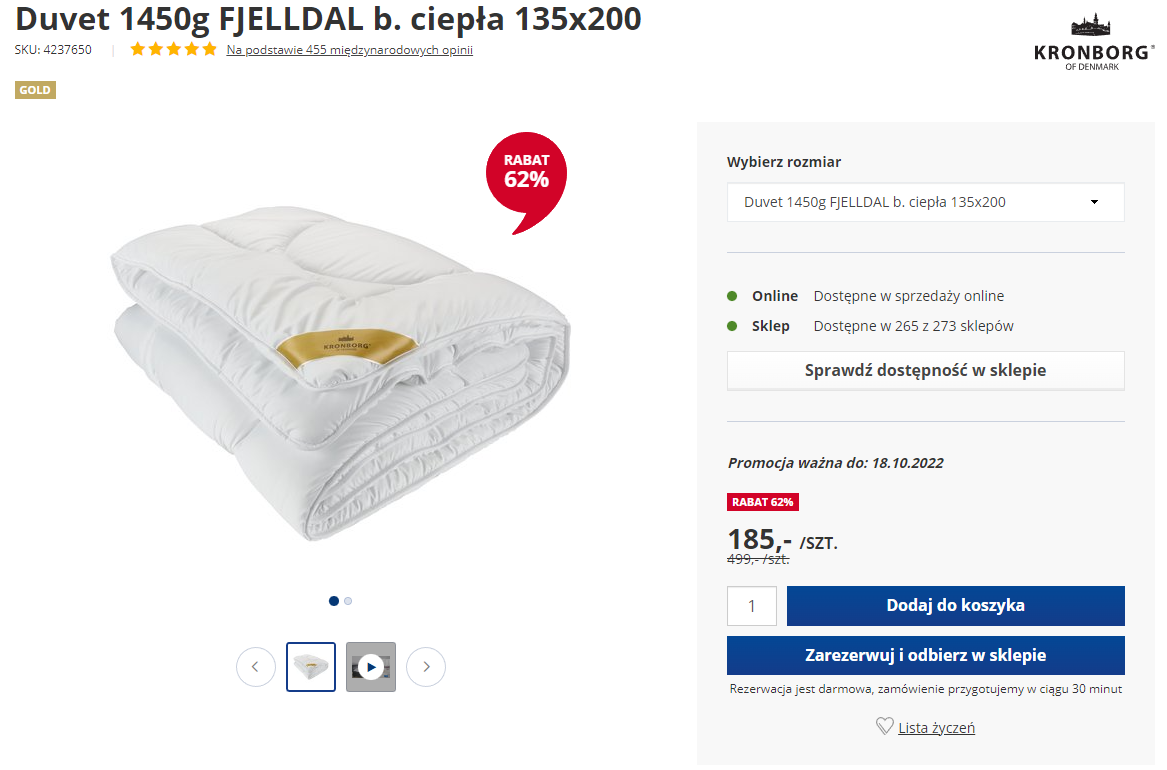Open reviews link for 455 international opinions
Screen dimensions: 1167x770
point(349,50)
